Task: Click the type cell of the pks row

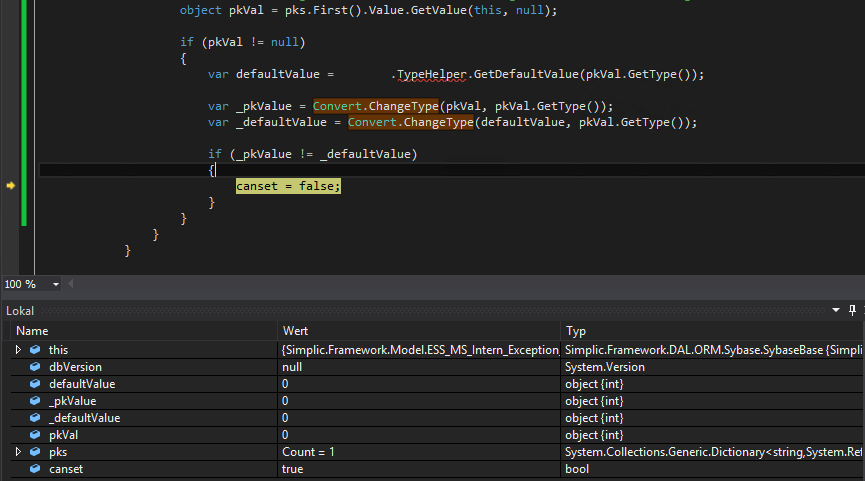Action: point(713,452)
